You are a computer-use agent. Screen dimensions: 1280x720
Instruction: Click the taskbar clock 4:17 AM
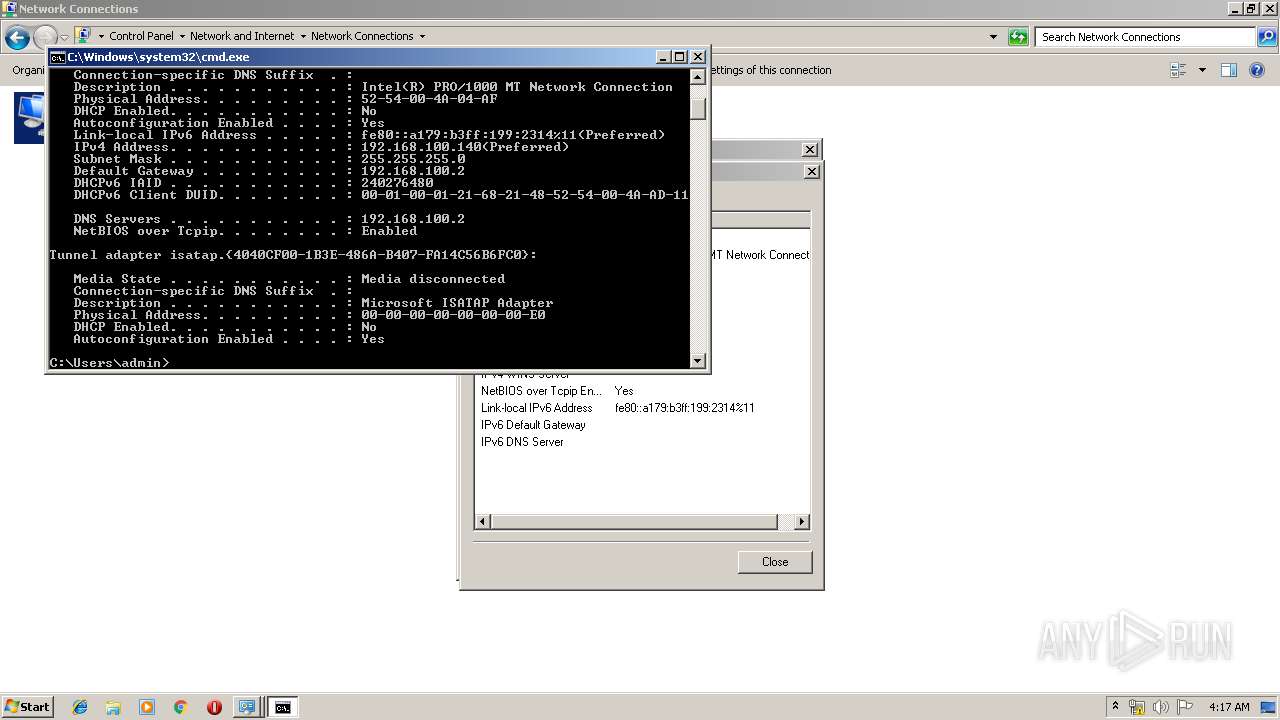(1229, 707)
